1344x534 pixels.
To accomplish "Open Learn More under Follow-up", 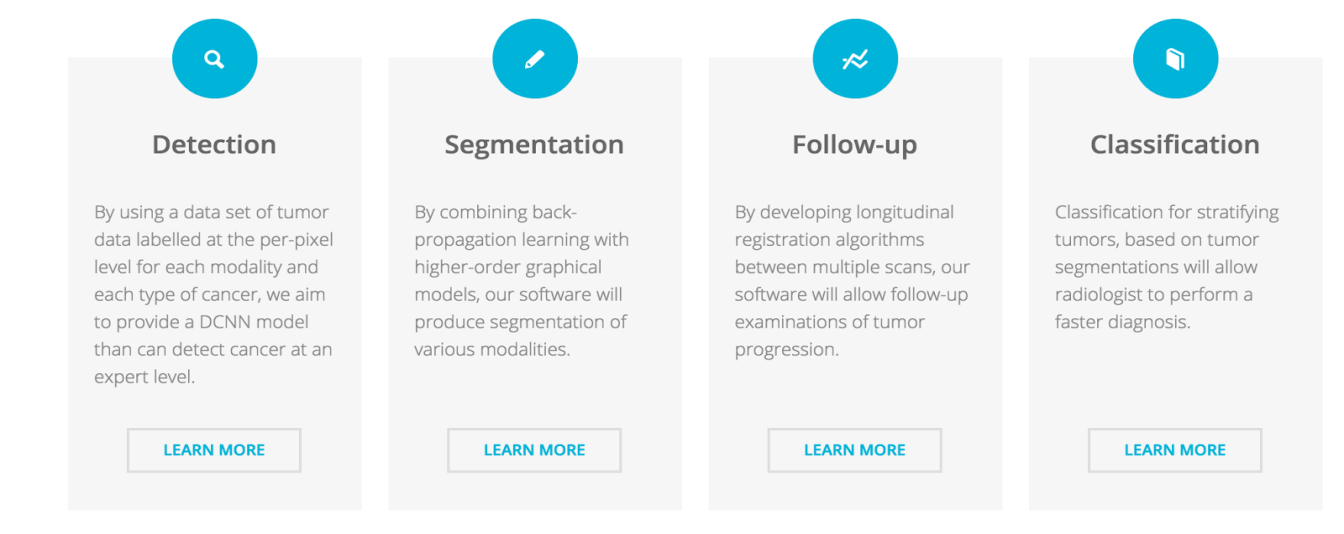I will [855, 450].
